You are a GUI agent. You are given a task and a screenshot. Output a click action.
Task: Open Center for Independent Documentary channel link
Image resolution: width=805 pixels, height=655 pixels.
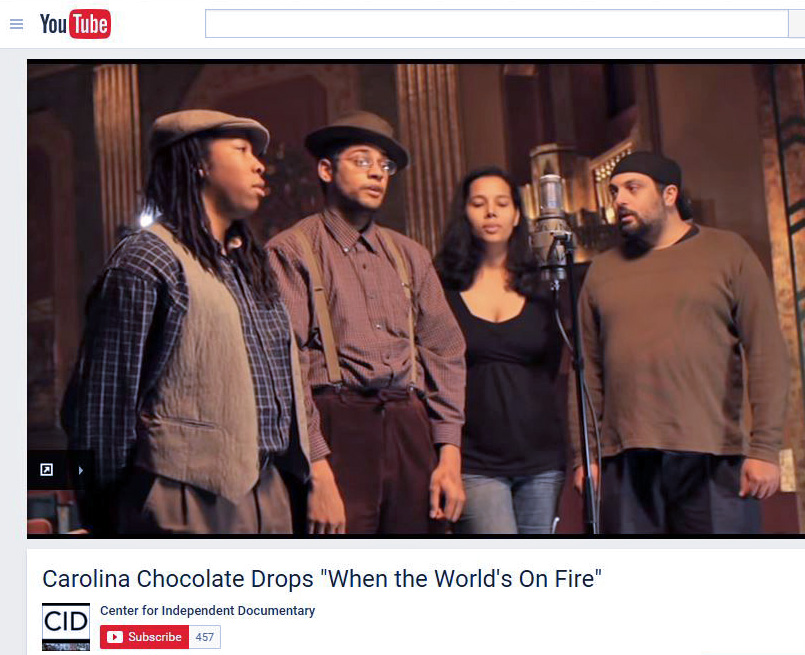(x=207, y=611)
